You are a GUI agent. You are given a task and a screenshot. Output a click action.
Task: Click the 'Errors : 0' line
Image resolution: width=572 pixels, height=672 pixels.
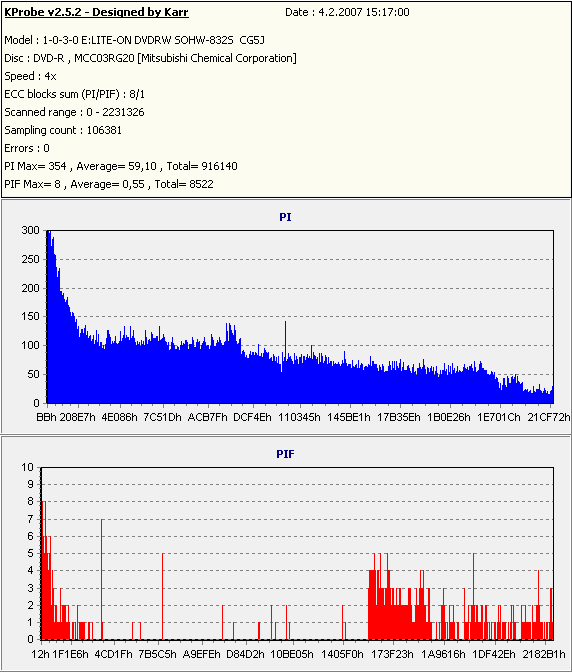click(27, 148)
